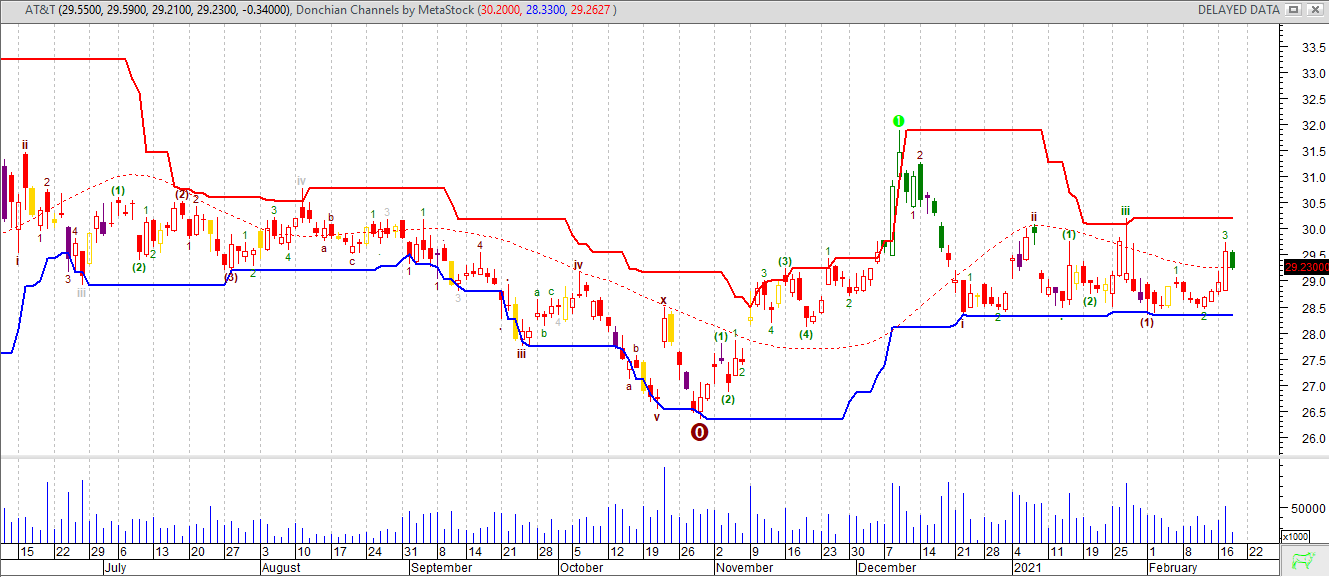
Task: Click the August month label on date axis
Action: [280, 567]
